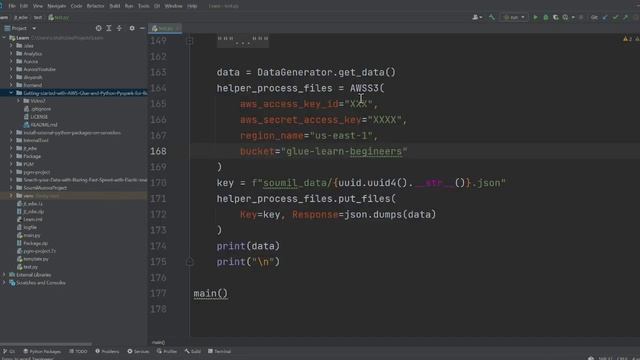640x360 pixels.
Task: Click the Git update project arrow icon
Action: click(605, 18)
